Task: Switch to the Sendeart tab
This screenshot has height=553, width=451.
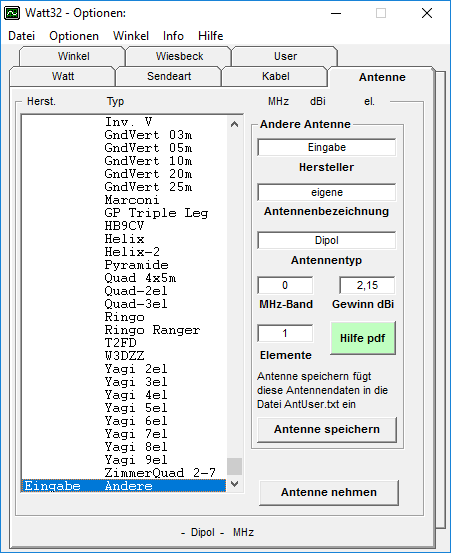Action: 169,76
